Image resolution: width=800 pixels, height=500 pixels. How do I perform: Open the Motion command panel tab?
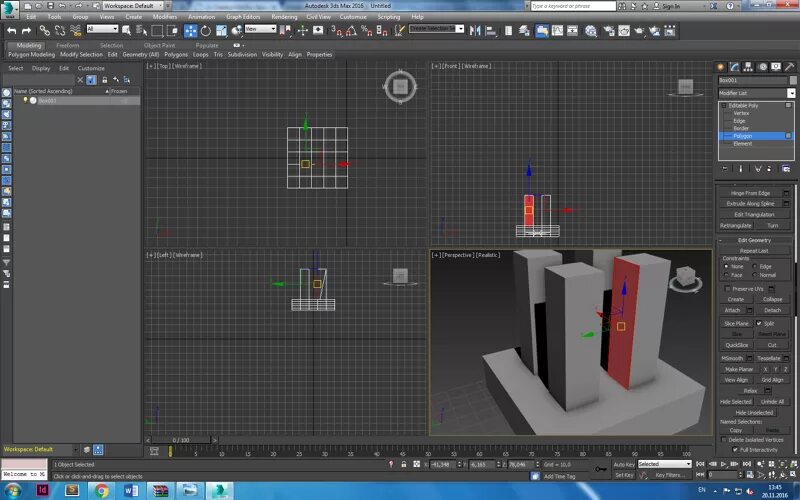click(x=762, y=67)
